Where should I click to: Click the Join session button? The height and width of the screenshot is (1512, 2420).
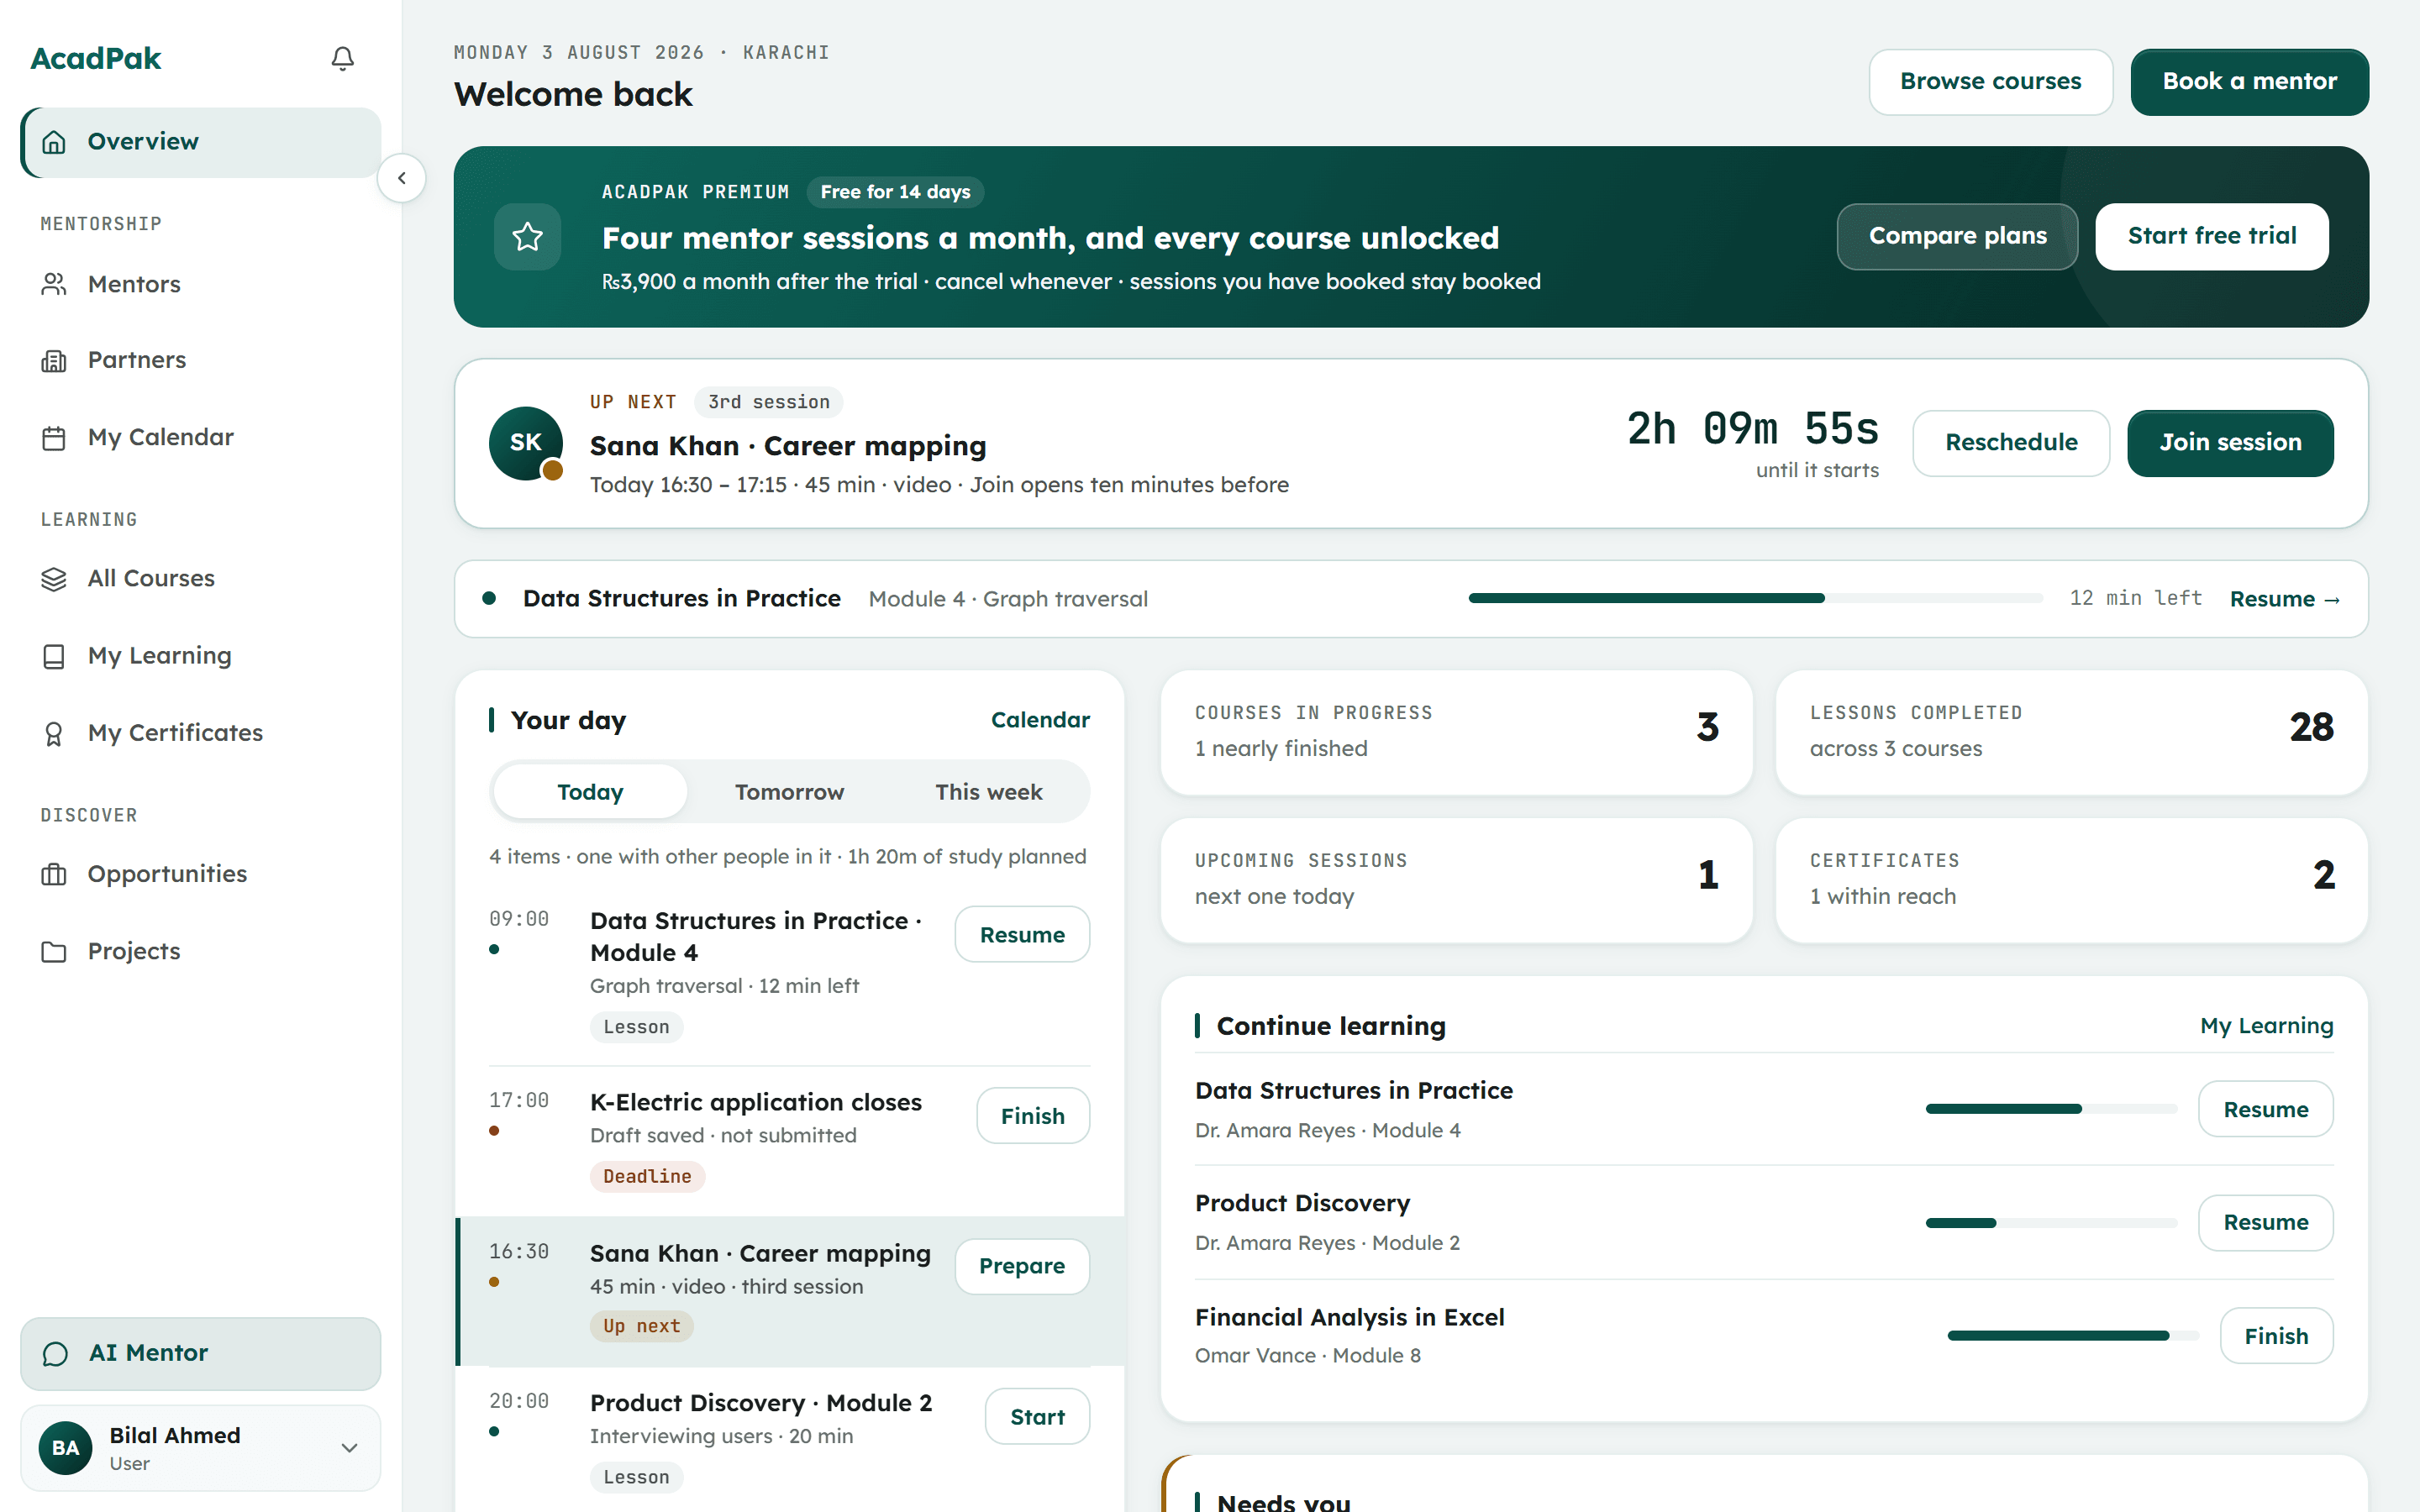pos(2230,443)
